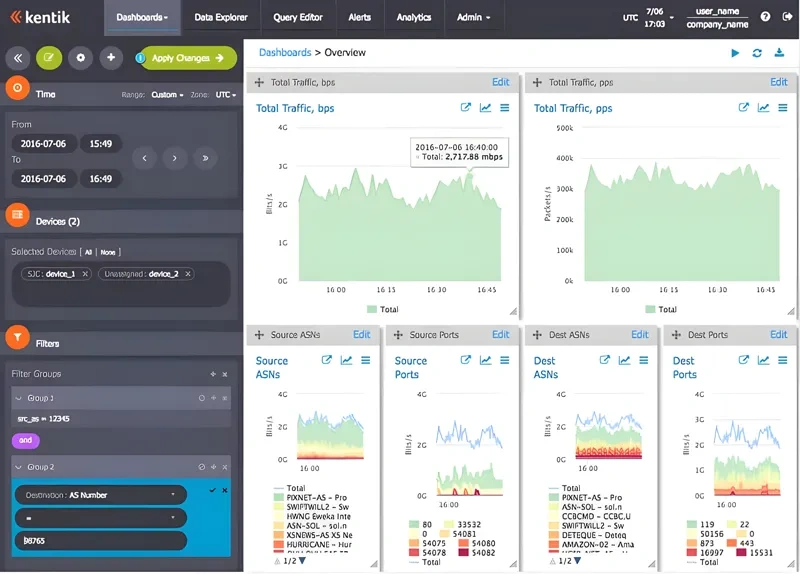Collapse the sidebar with the double-chevron icon

(19, 58)
